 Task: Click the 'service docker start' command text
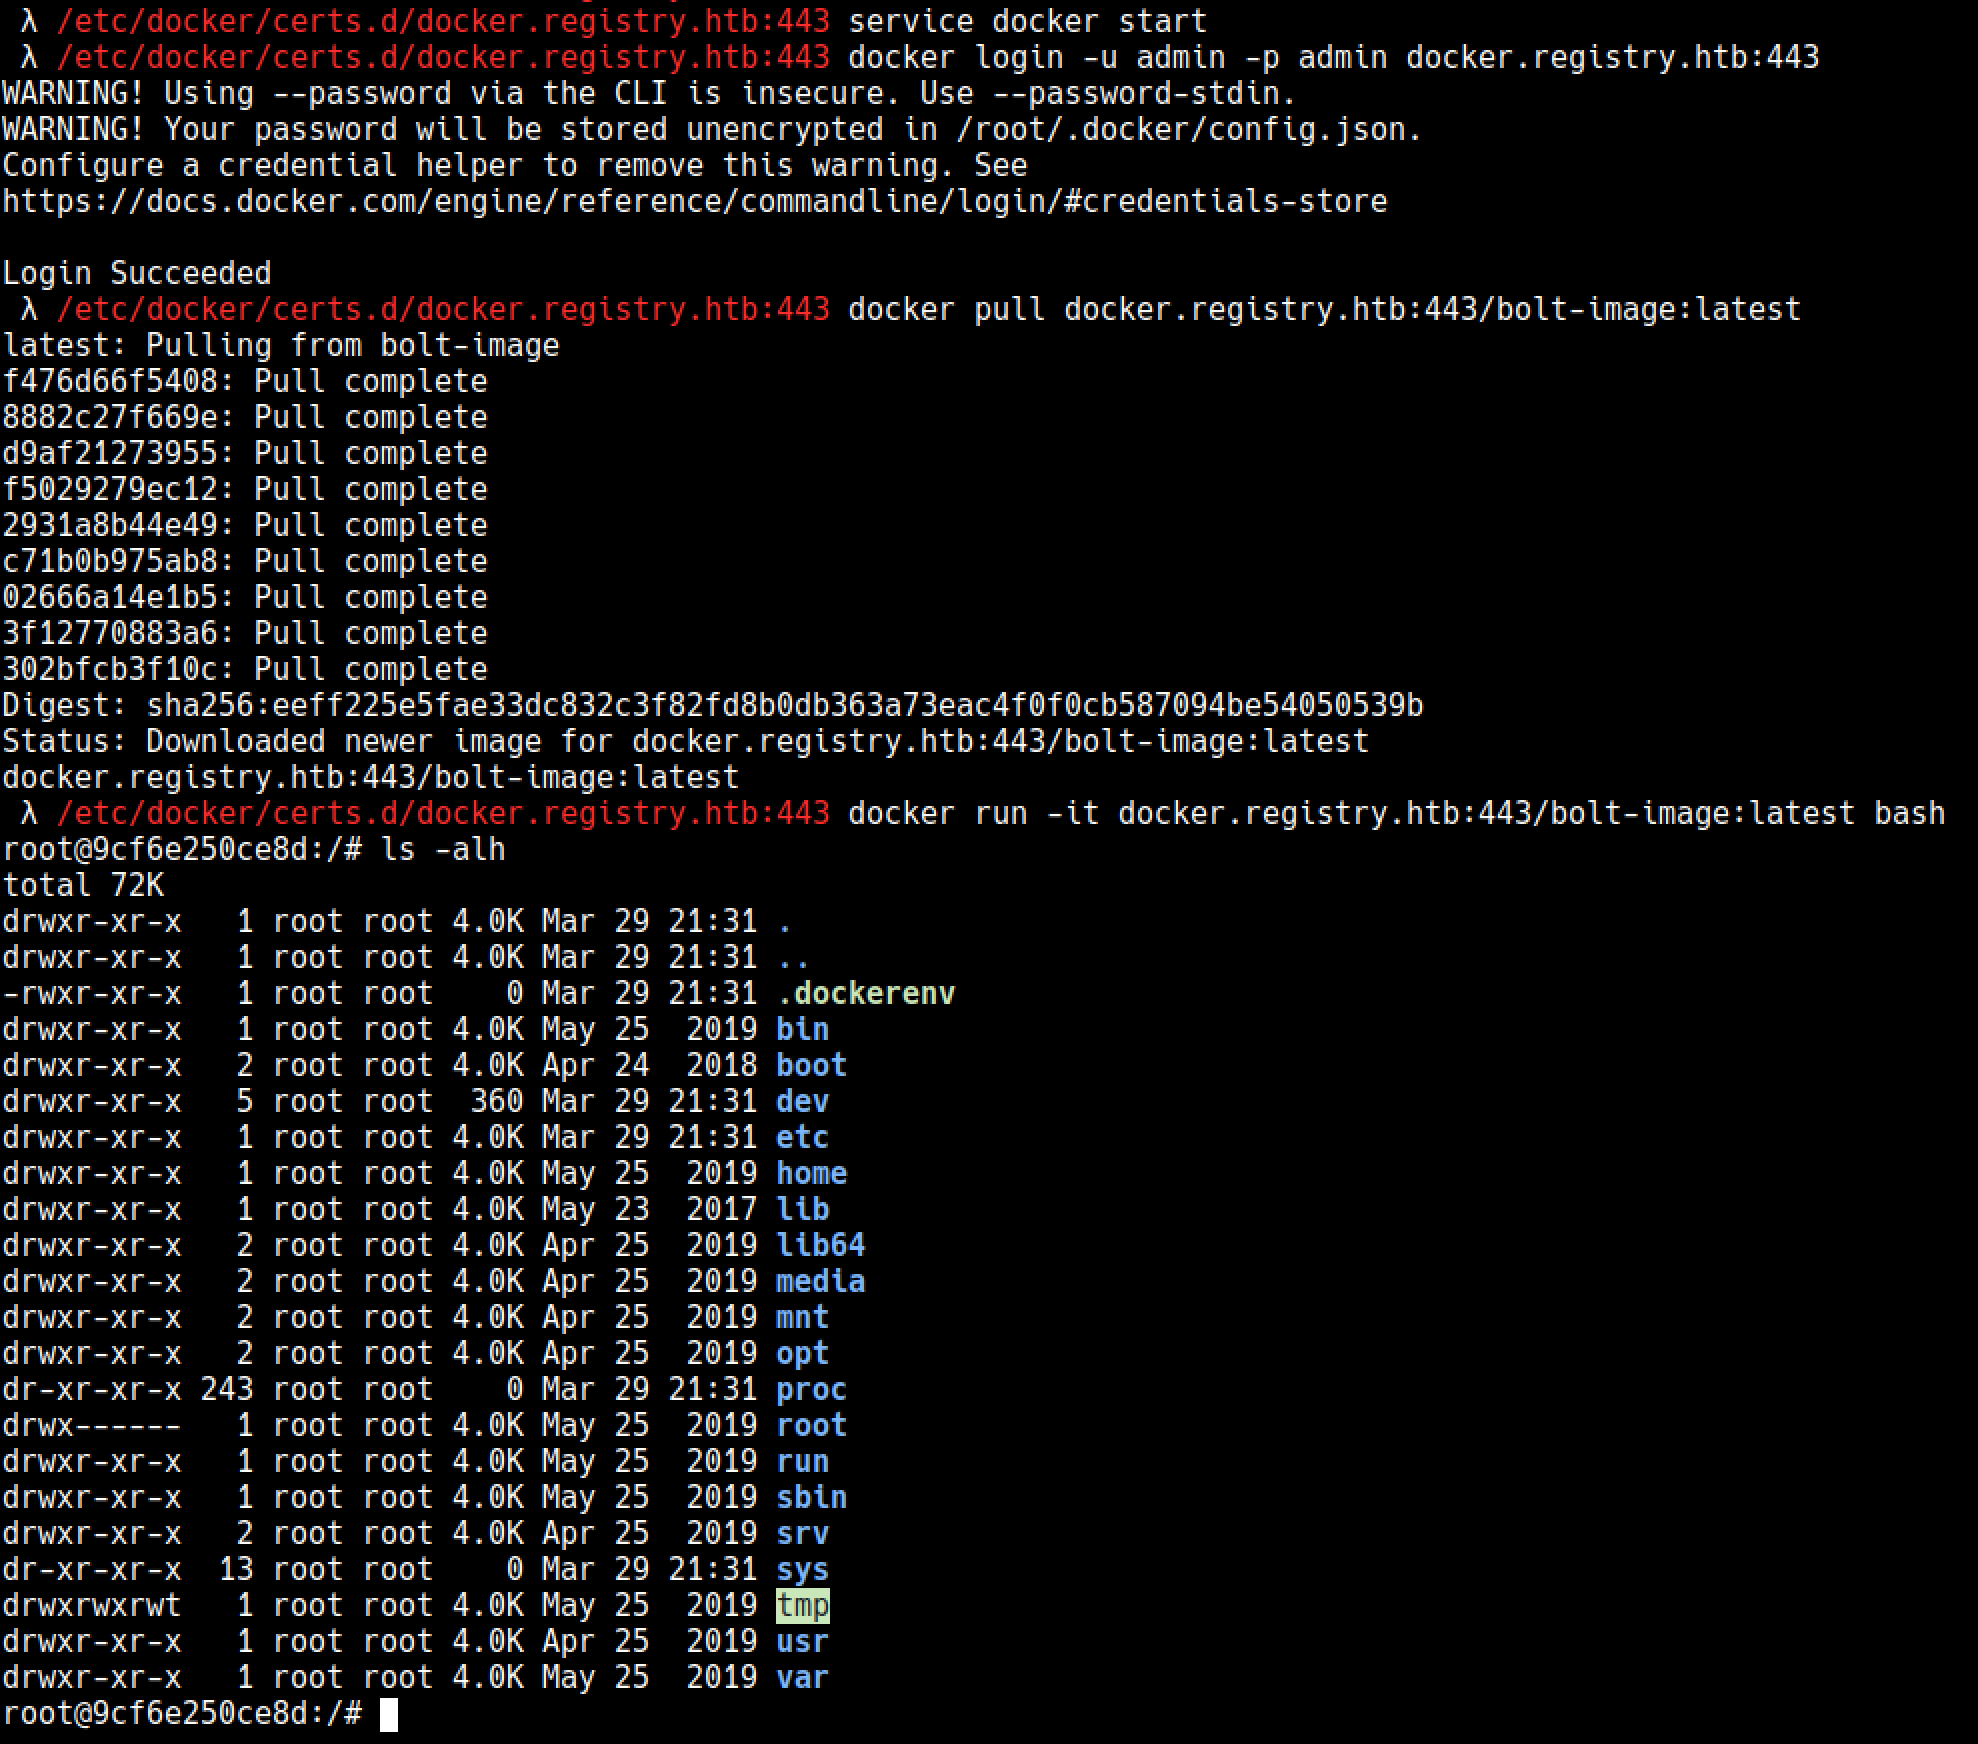click(1027, 21)
